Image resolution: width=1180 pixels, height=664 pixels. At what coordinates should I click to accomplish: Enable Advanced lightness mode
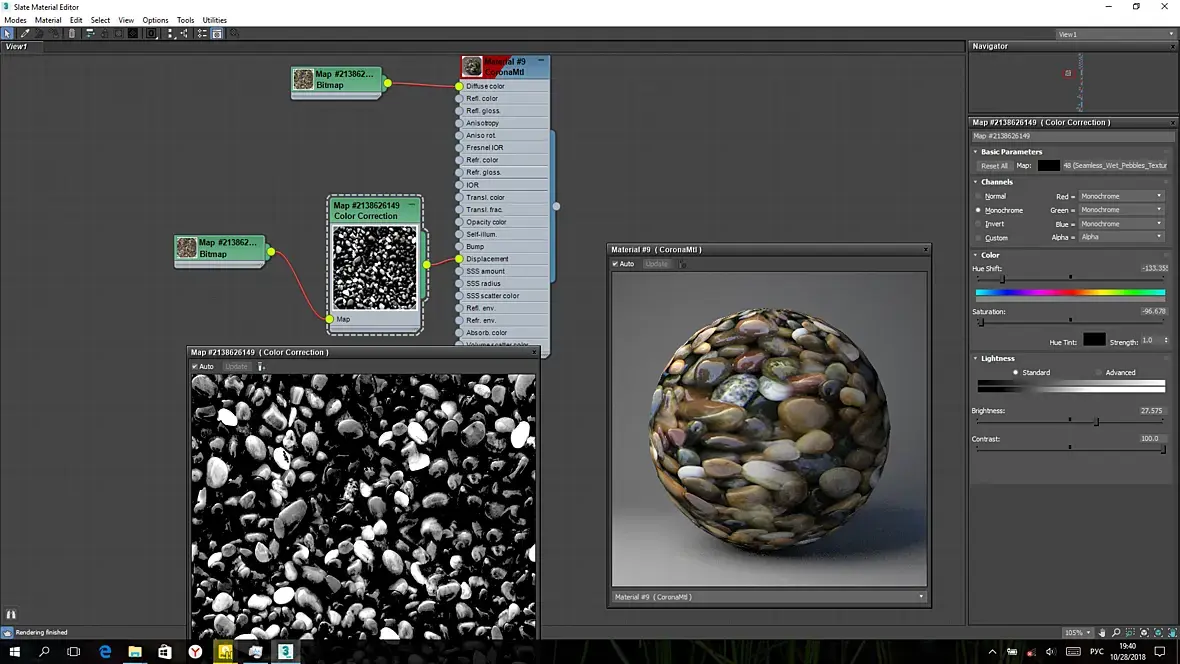pos(1098,372)
